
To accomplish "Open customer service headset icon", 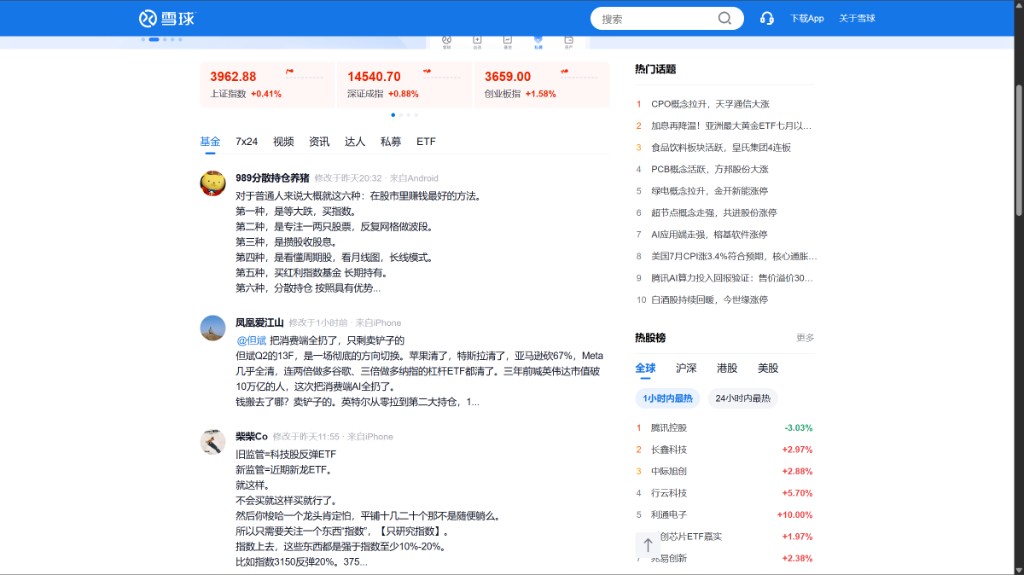I will click(767, 18).
